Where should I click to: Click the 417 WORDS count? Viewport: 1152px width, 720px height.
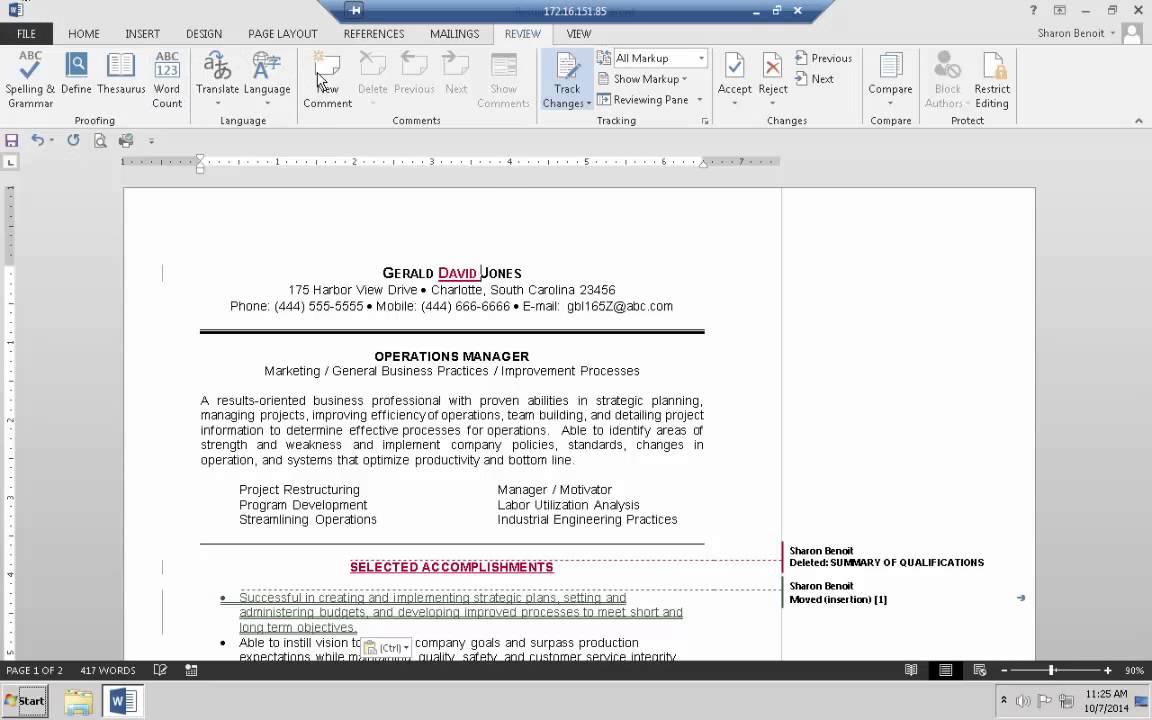(x=108, y=670)
